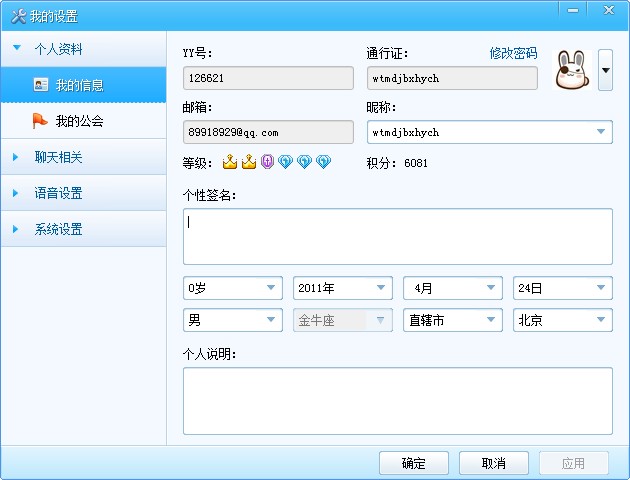The image size is (630, 480).
Task: Confirm settings with the 确定 button
Action: coord(414,463)
